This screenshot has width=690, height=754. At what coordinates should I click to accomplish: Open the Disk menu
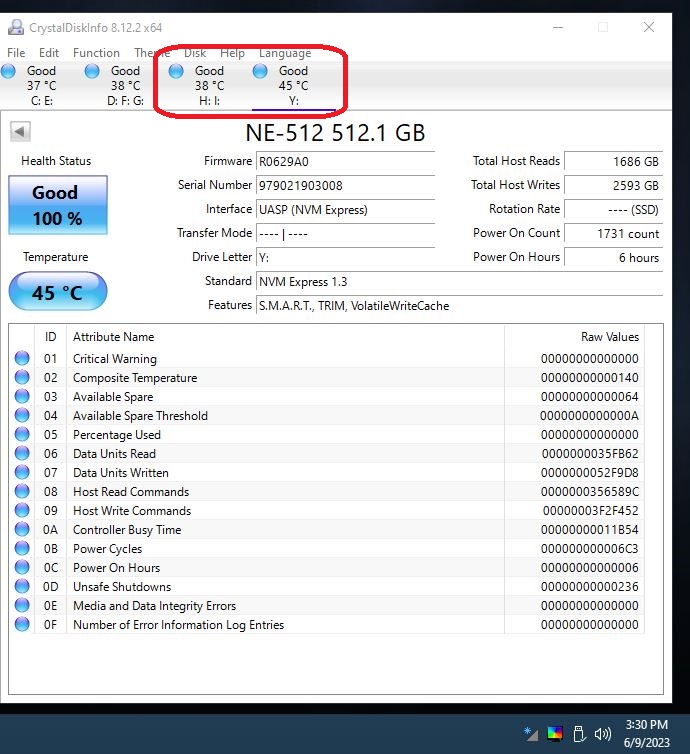(x=195, y=53)
